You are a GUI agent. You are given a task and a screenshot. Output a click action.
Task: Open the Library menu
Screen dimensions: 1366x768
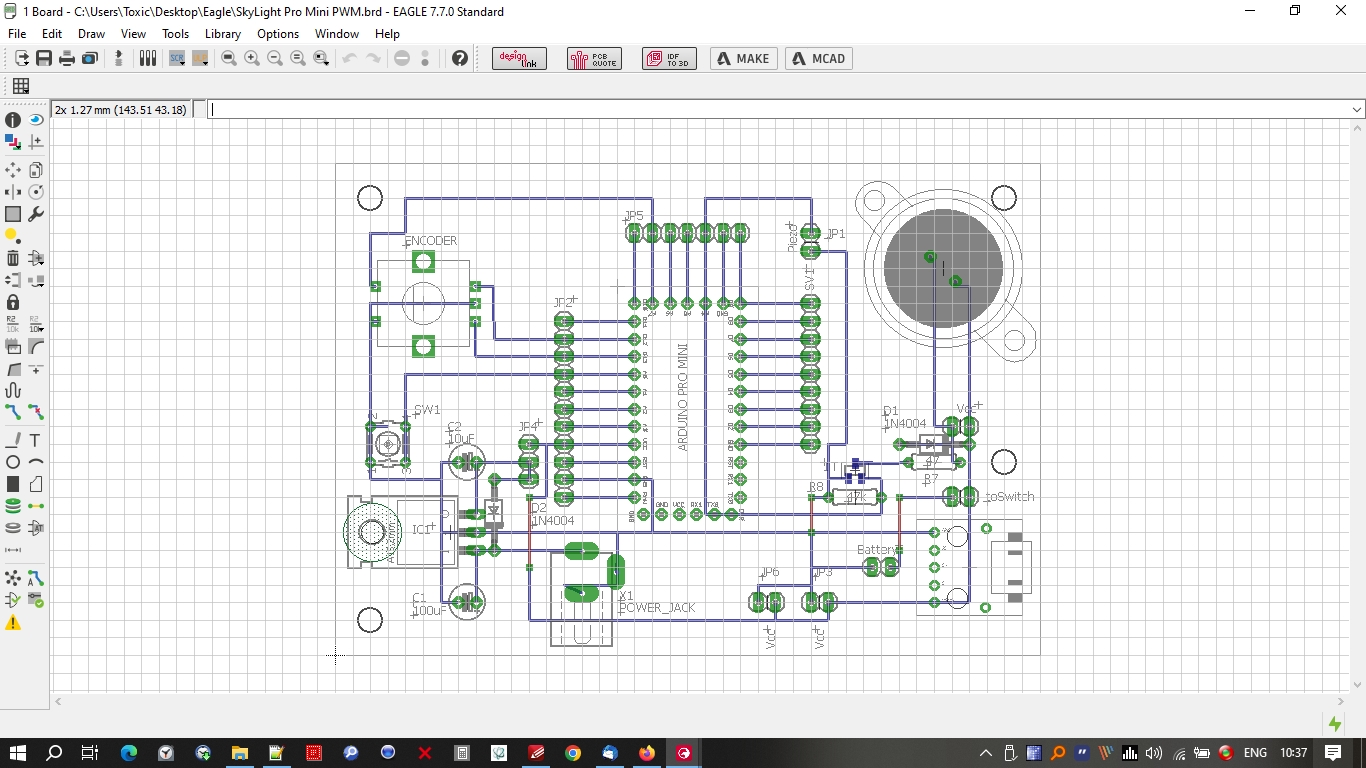coord(223,34)
